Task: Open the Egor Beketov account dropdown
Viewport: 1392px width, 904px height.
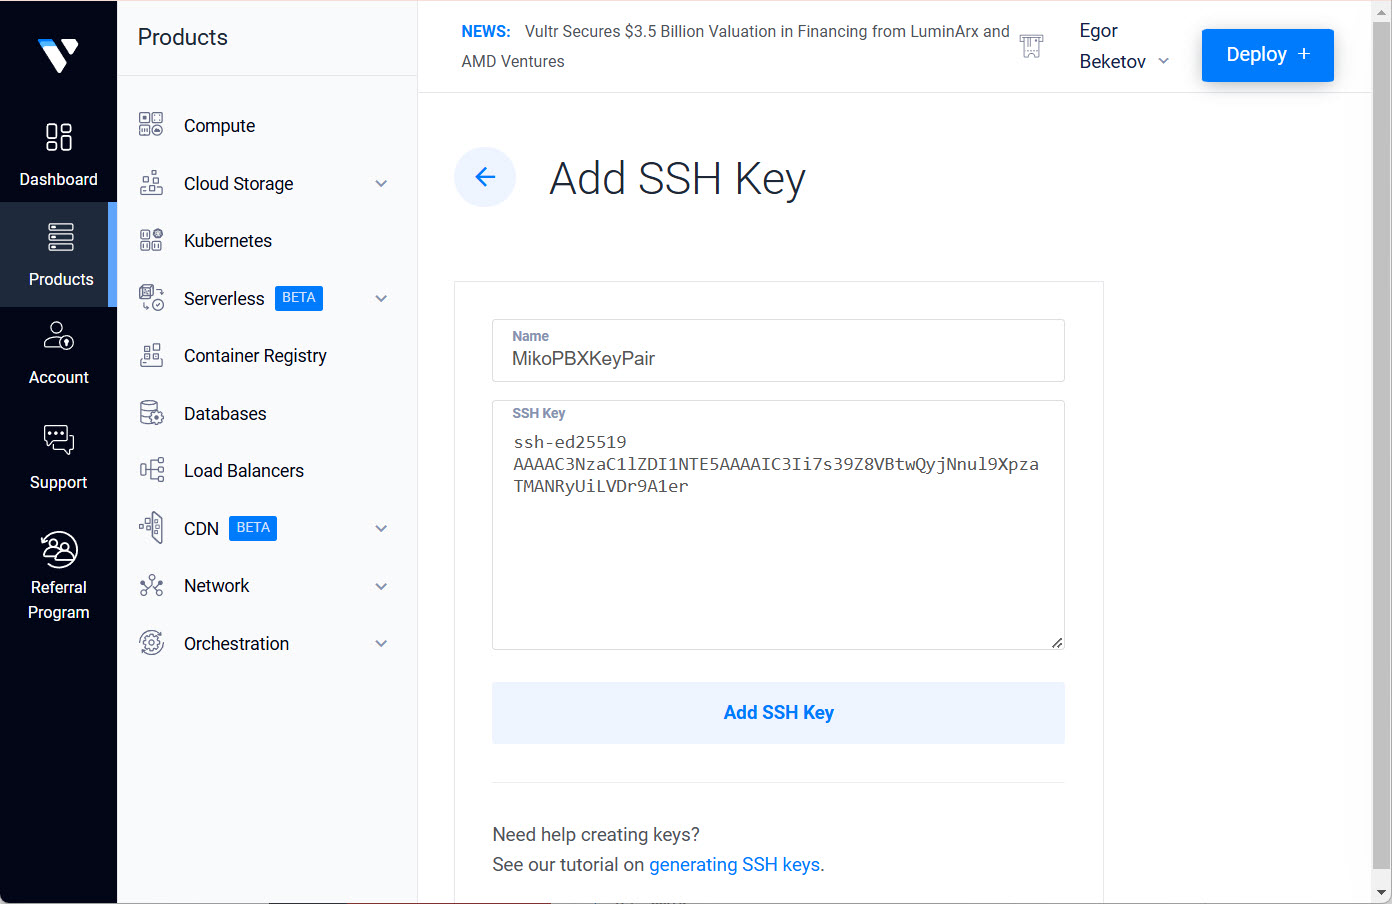Action: [1124, 47]
